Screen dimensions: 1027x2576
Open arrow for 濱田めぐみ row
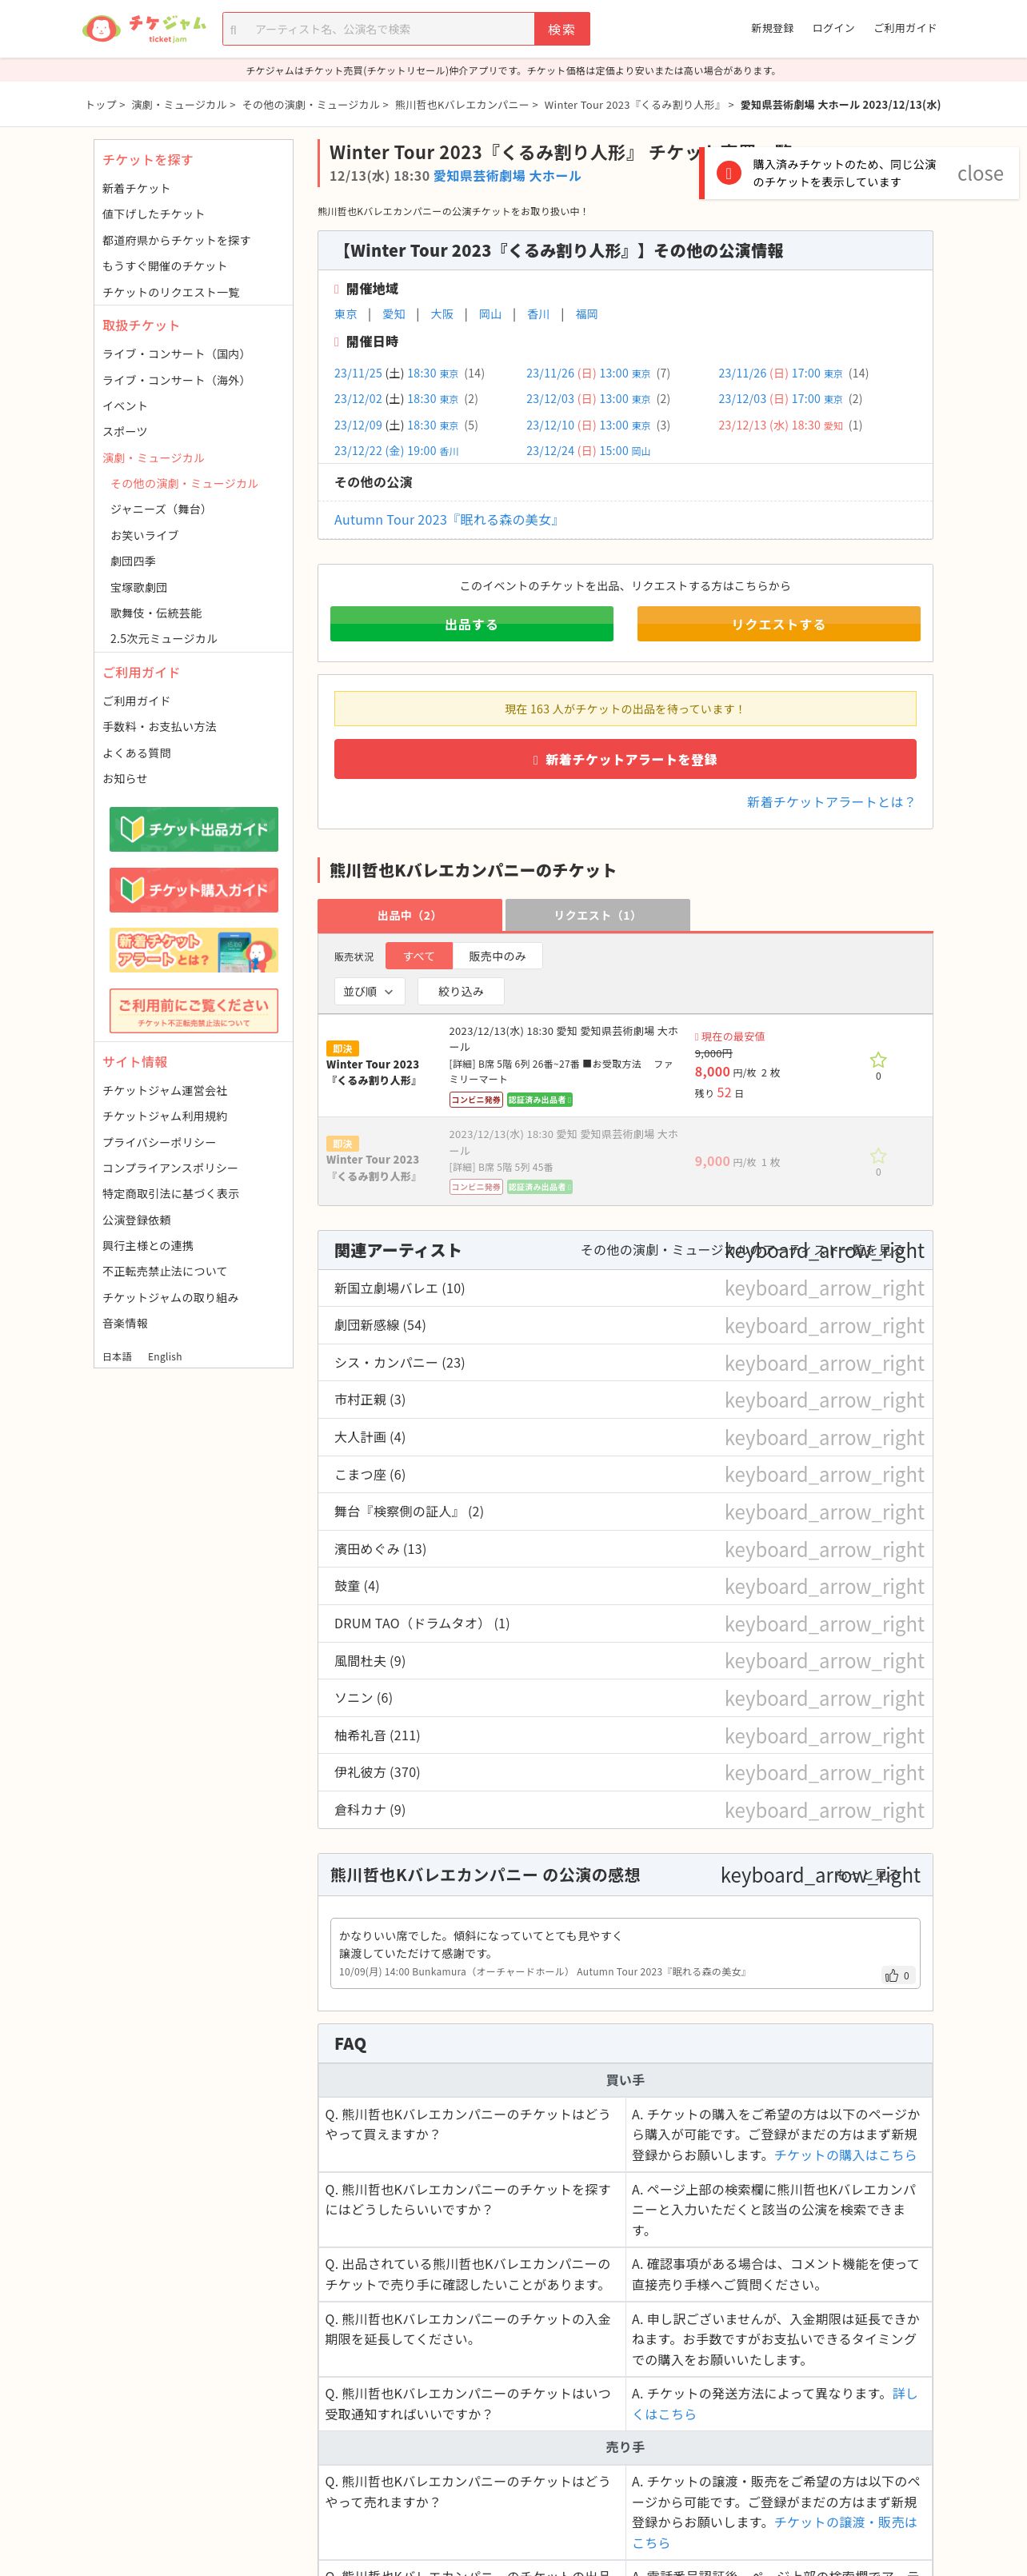[824, 1549]
